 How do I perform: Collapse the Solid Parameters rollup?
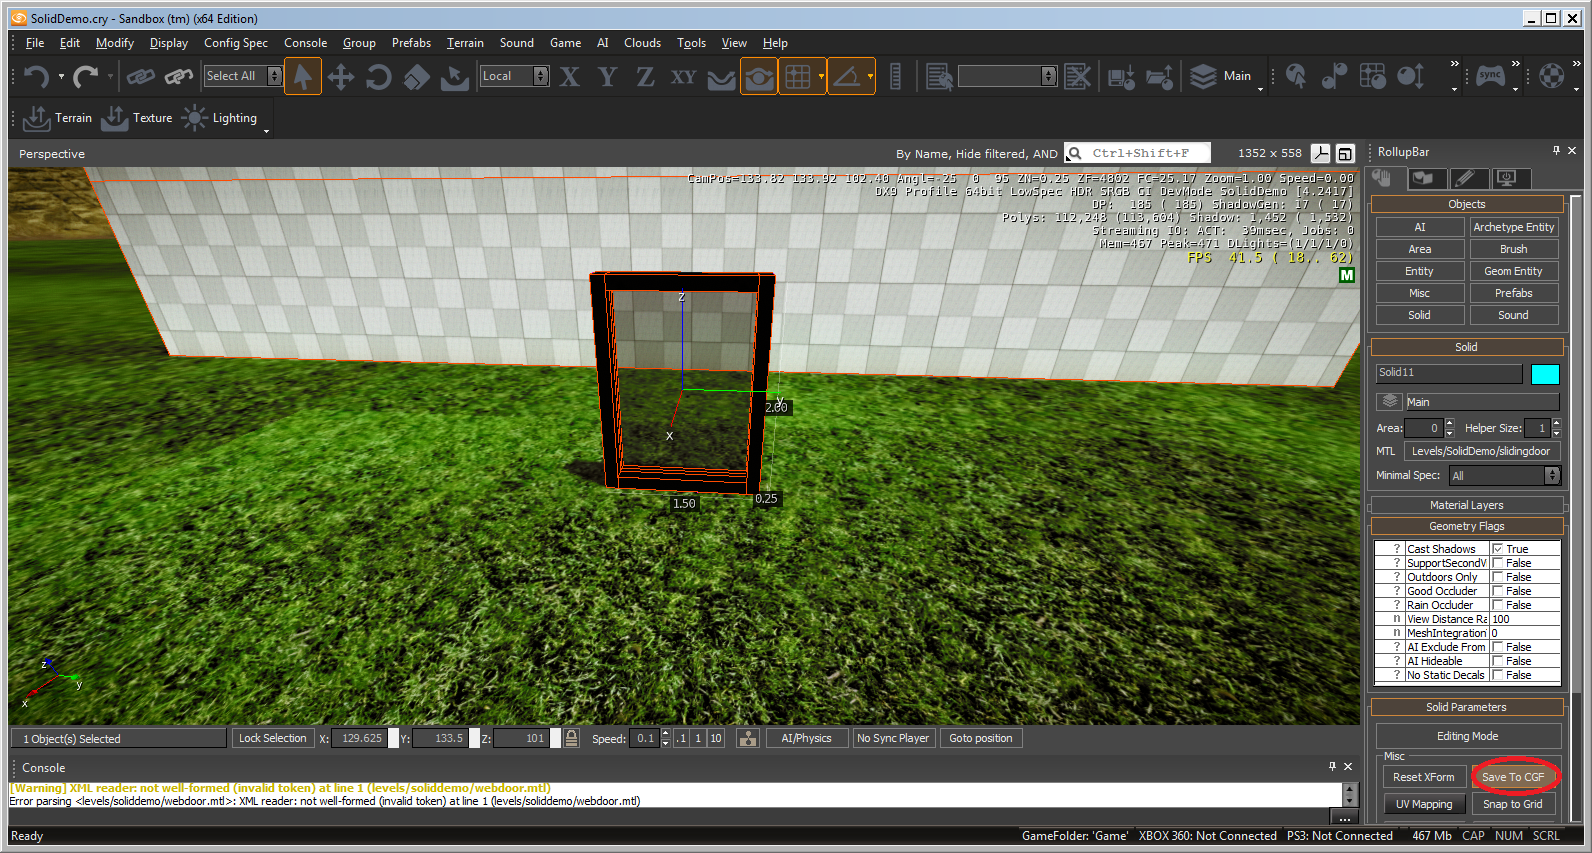pos(1467,707)
